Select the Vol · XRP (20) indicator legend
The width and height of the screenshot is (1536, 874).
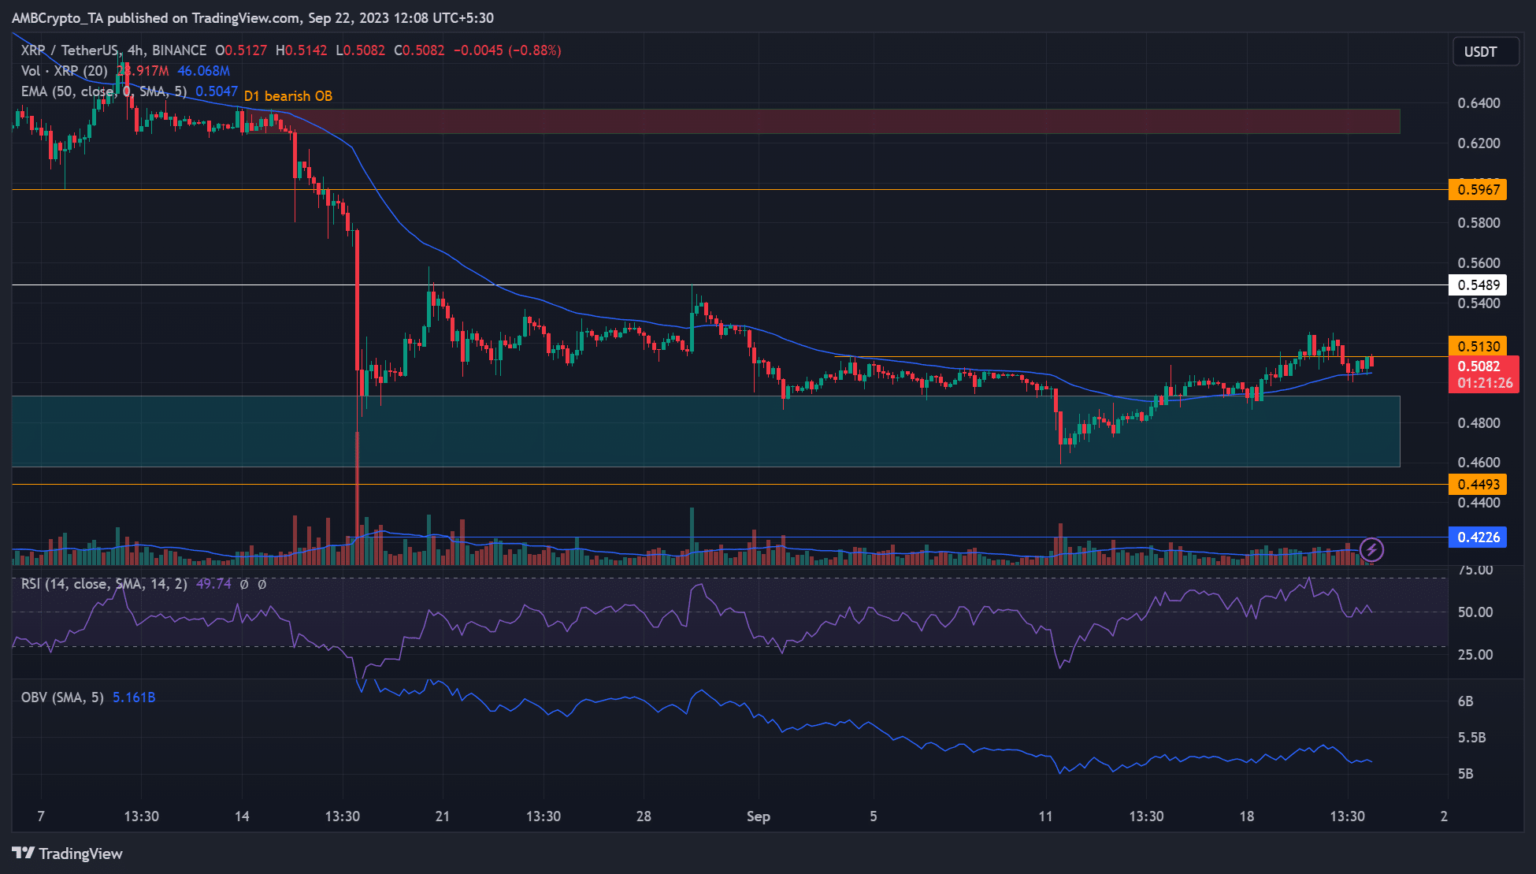(x=65, y=71)
